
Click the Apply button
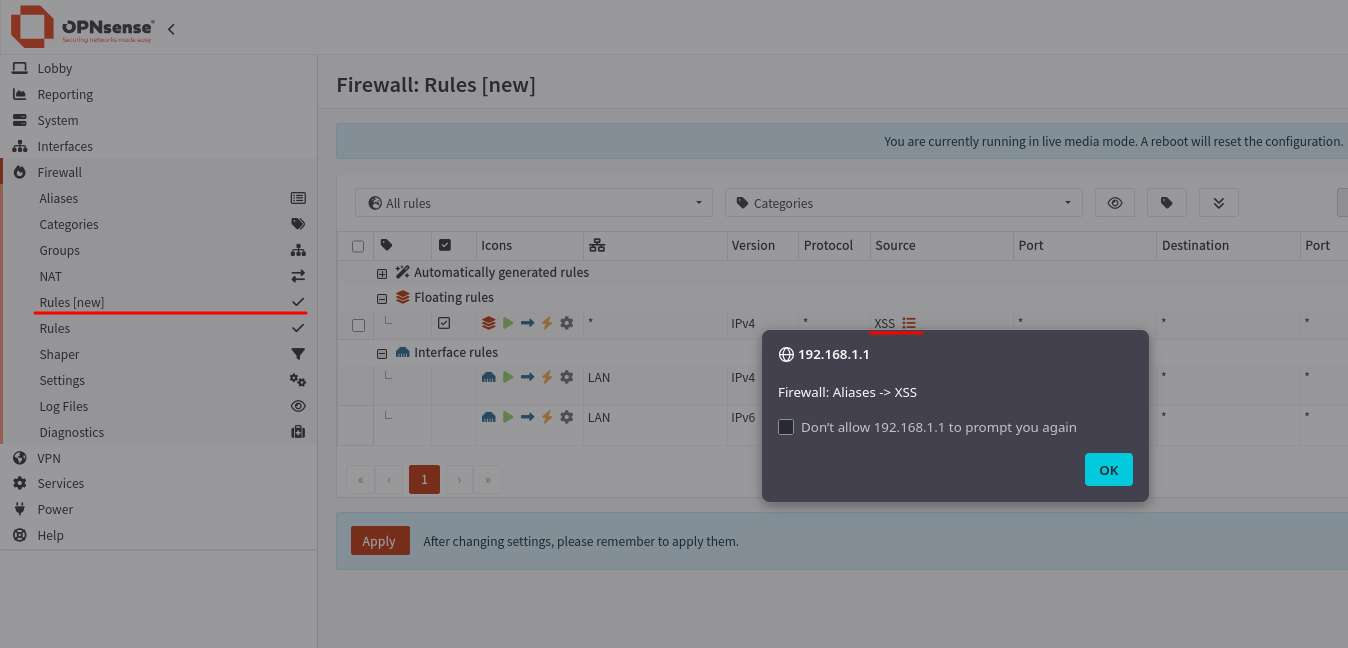point(380,541)
